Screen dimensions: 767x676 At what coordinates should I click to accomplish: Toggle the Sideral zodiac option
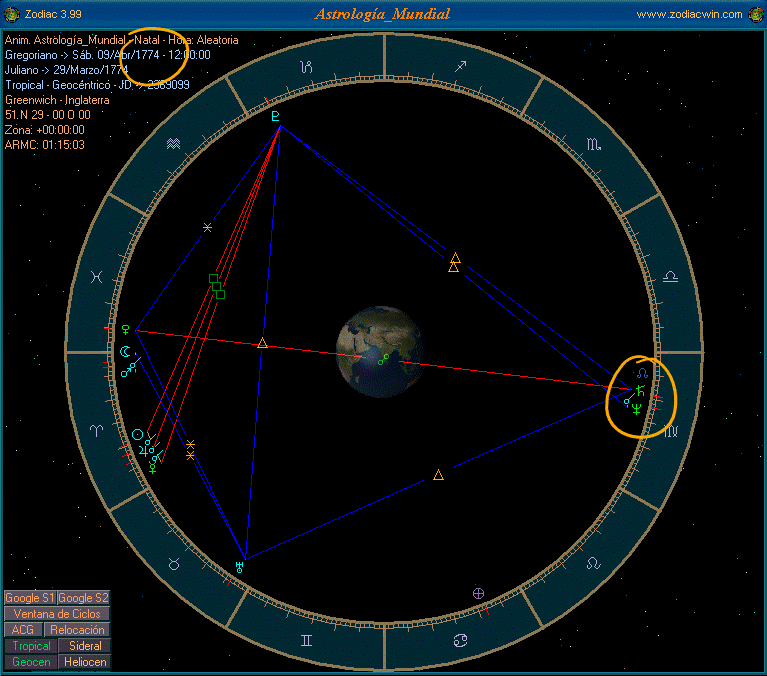pyautogui.click(x=85, y=646)
